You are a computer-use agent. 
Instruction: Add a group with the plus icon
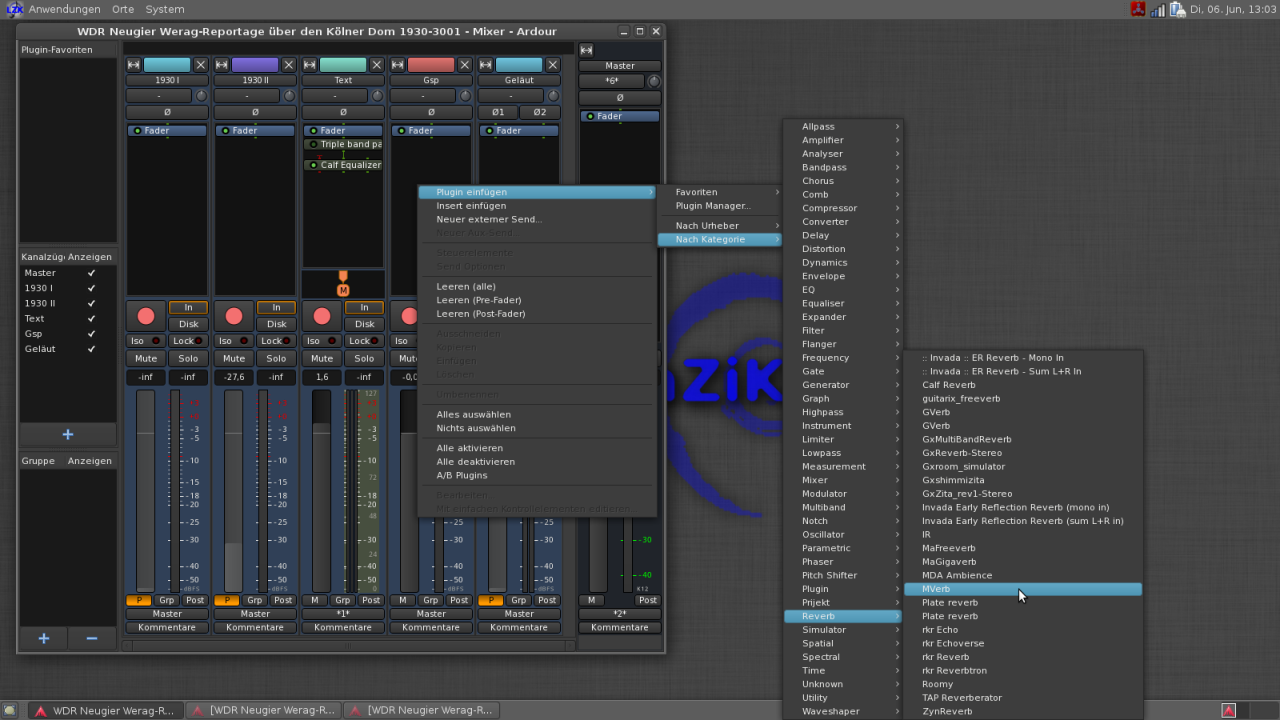44,638
